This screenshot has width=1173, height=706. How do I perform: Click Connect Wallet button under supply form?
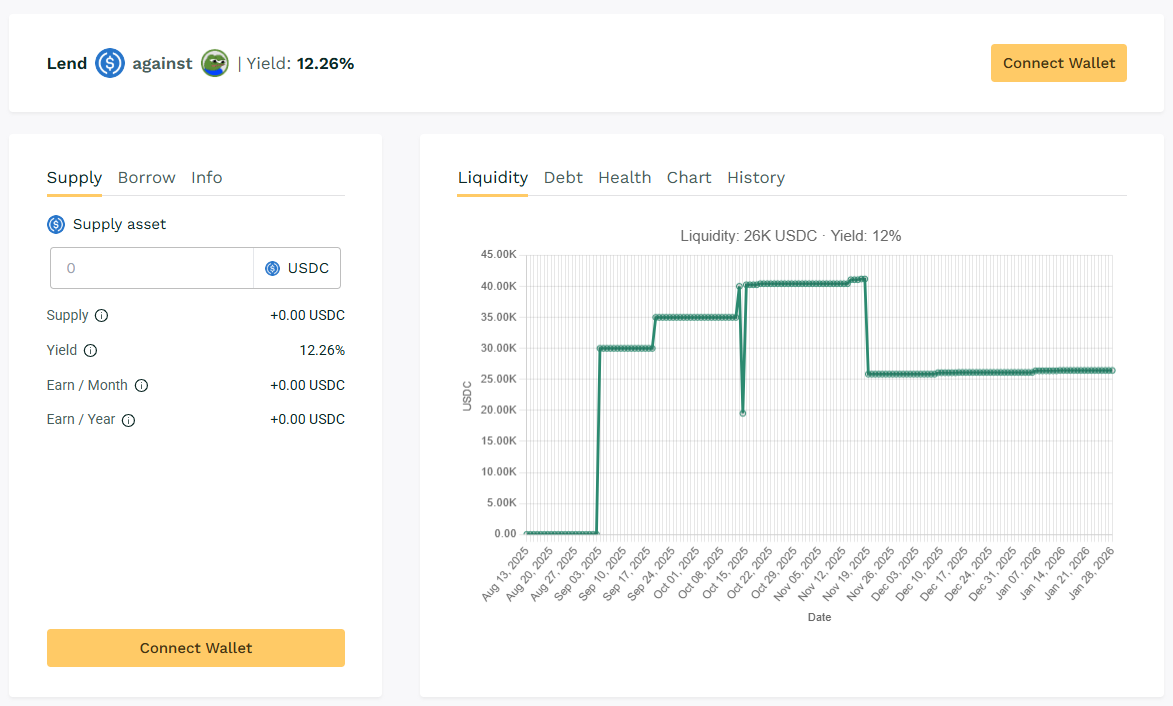196,648
